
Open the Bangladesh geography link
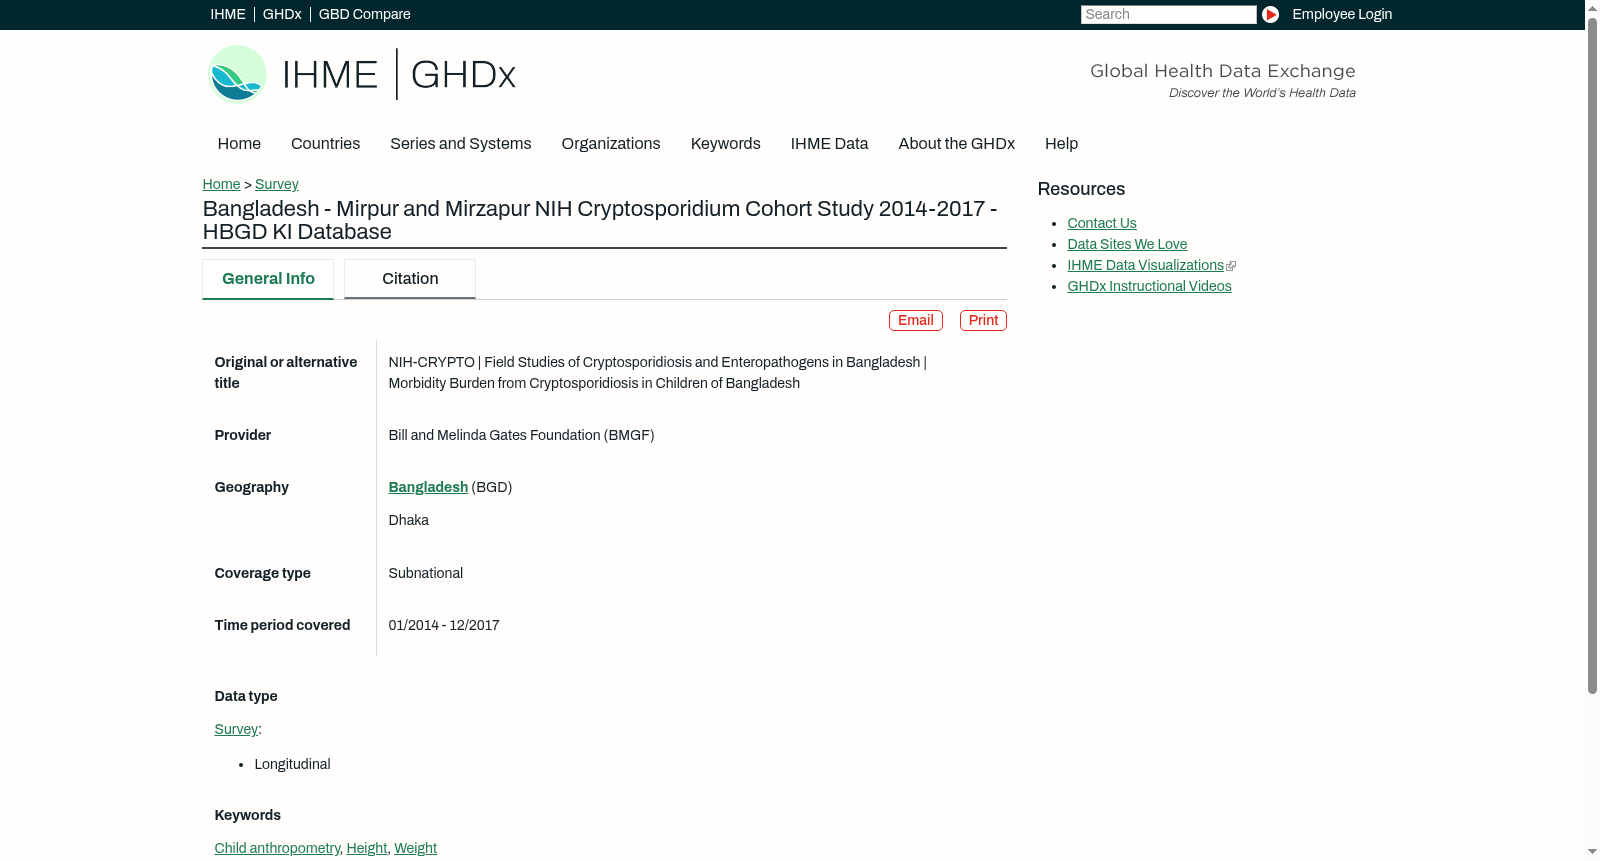coord(428,487)
